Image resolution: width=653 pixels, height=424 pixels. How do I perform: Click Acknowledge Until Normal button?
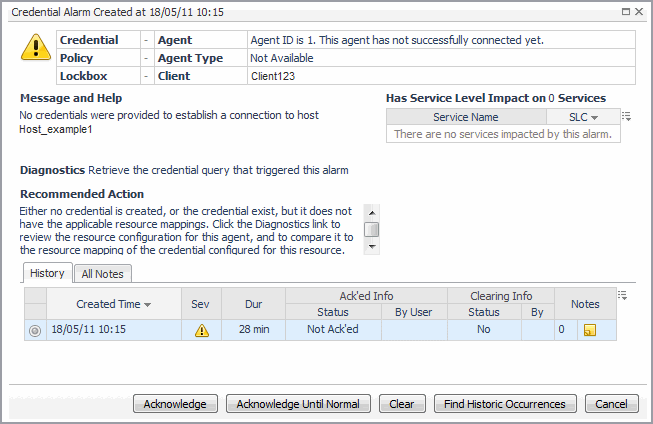coord(298,404)
